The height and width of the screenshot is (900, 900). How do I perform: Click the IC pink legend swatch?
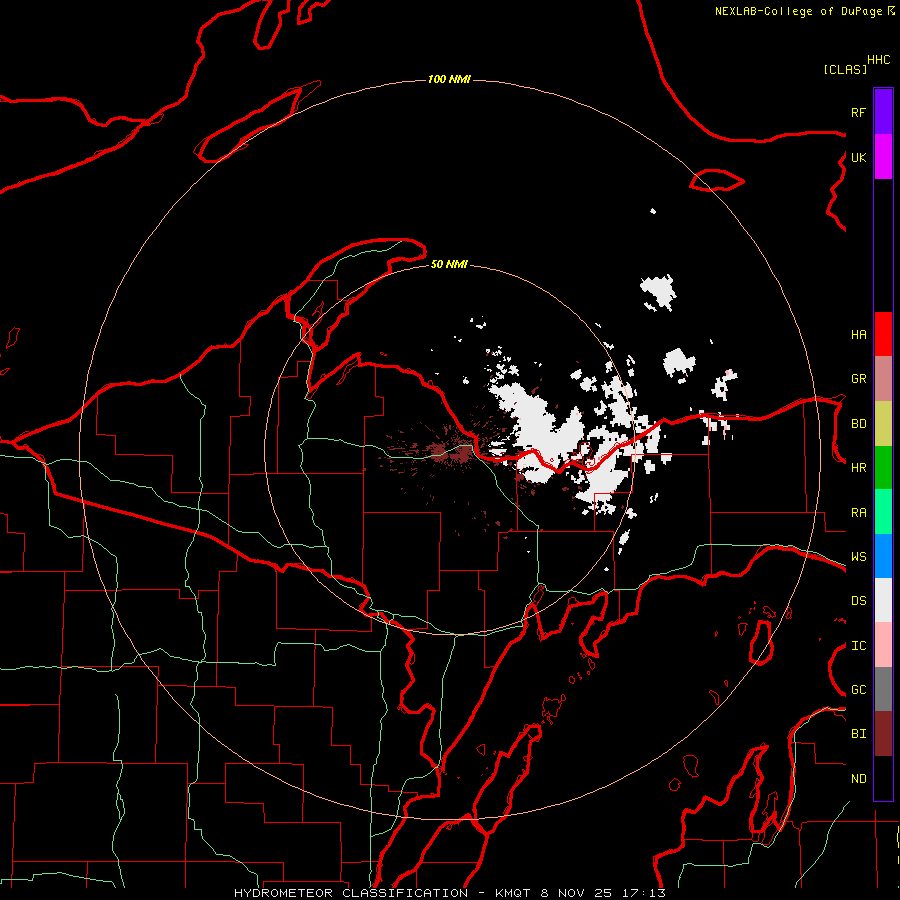point(883,645)
